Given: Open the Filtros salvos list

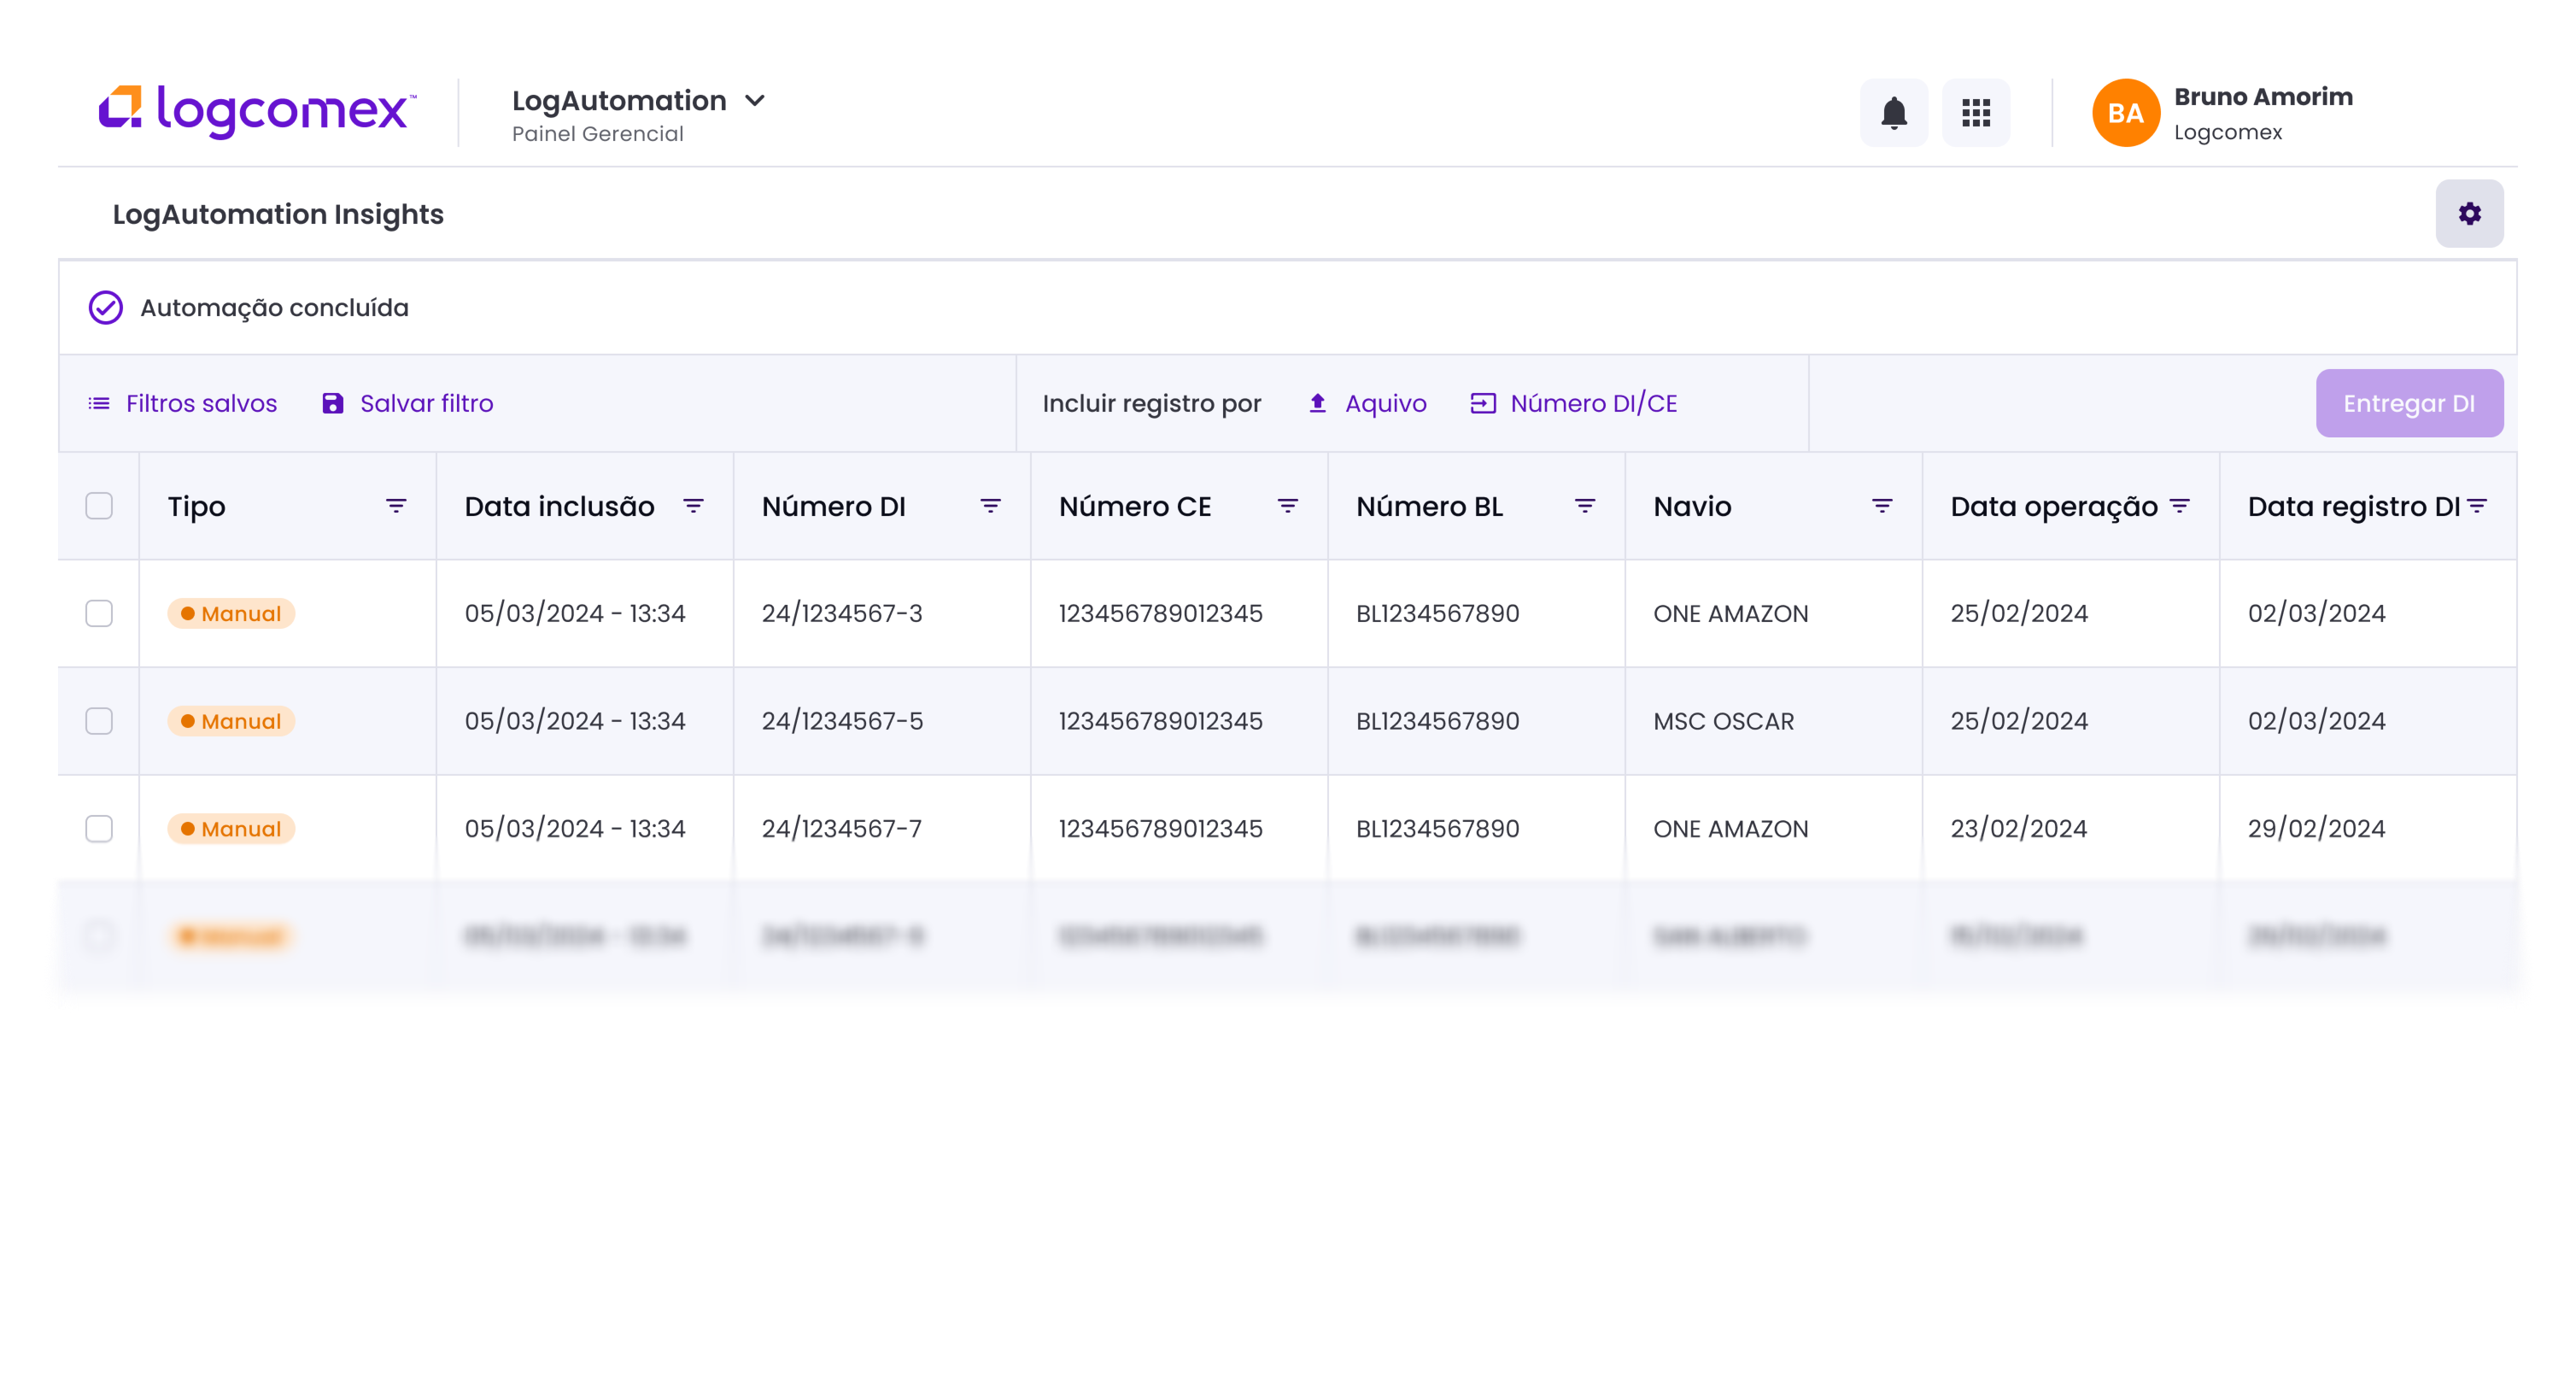Looking at the screenshot, I should [183, 404].
